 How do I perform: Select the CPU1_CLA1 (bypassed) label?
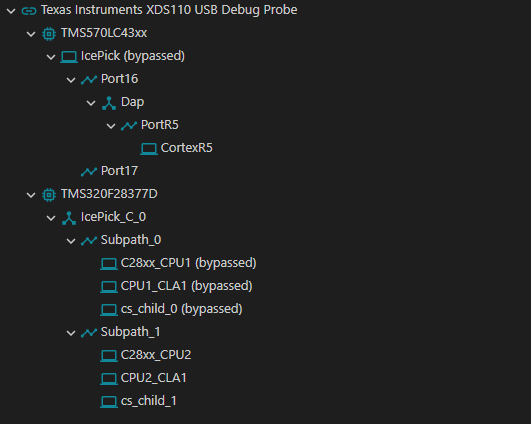point(187,286)
